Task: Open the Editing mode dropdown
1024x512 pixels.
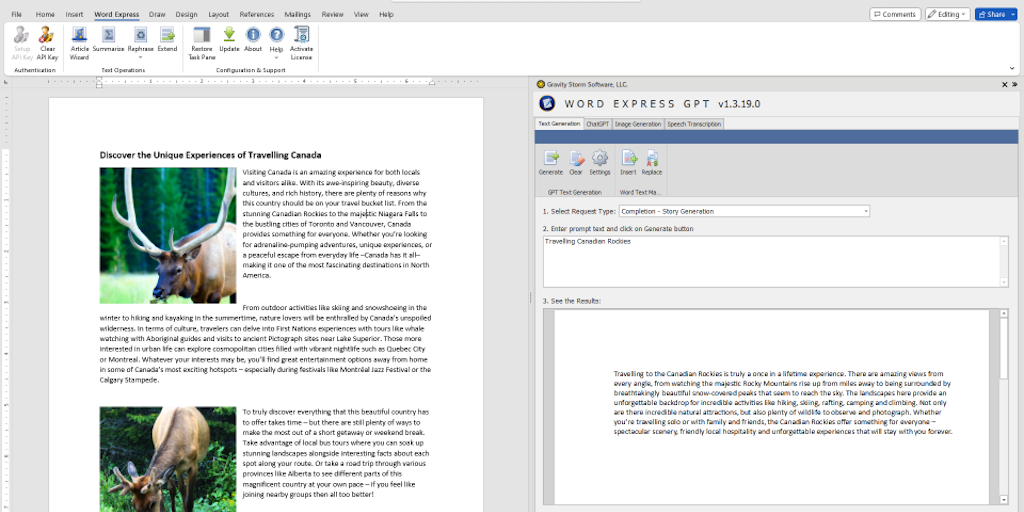Action: pos(947,14)
